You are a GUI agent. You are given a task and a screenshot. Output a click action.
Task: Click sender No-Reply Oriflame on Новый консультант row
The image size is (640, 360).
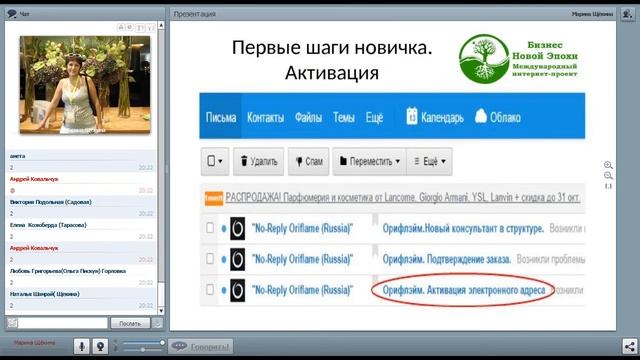[302, 228]
